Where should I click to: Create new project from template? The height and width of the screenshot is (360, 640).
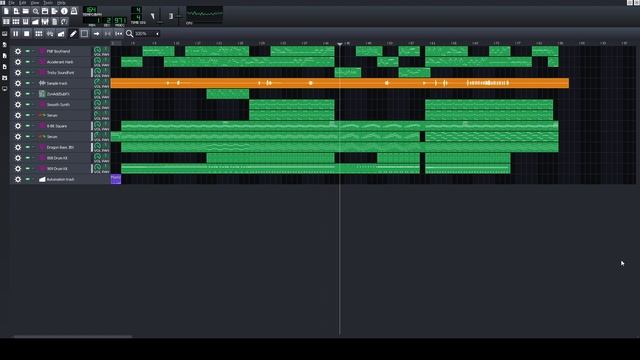pyautogui.click(x=16, y=11)
